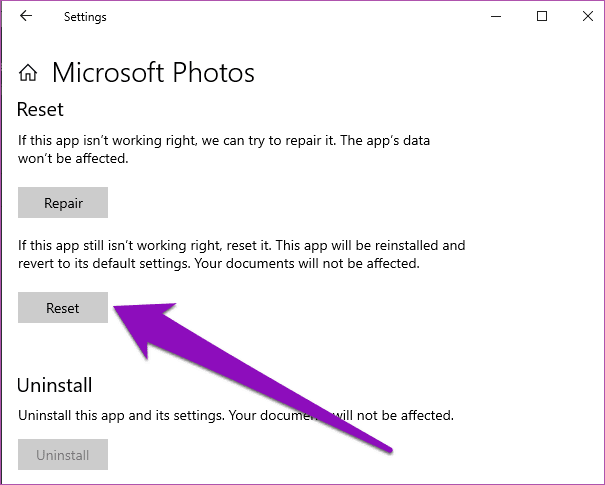The height and width of the screenshot is (485, 605).
Task: Go back using the Settings back arrow
Action: (26, 16)
